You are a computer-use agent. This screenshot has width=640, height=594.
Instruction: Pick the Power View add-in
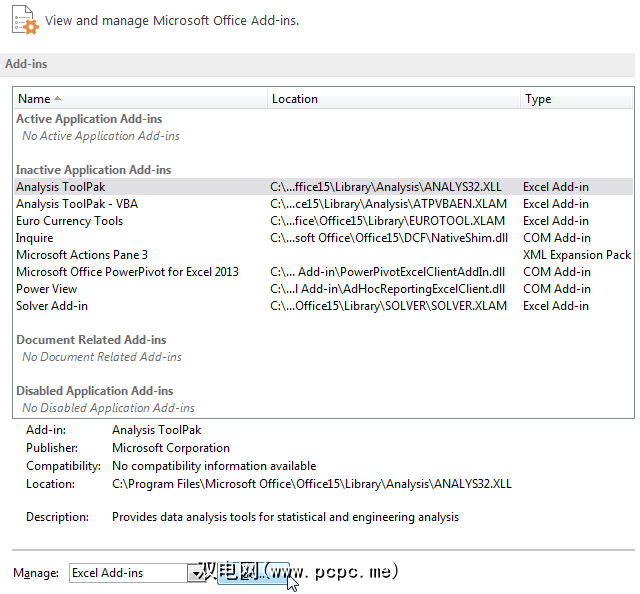click(46, 289)
